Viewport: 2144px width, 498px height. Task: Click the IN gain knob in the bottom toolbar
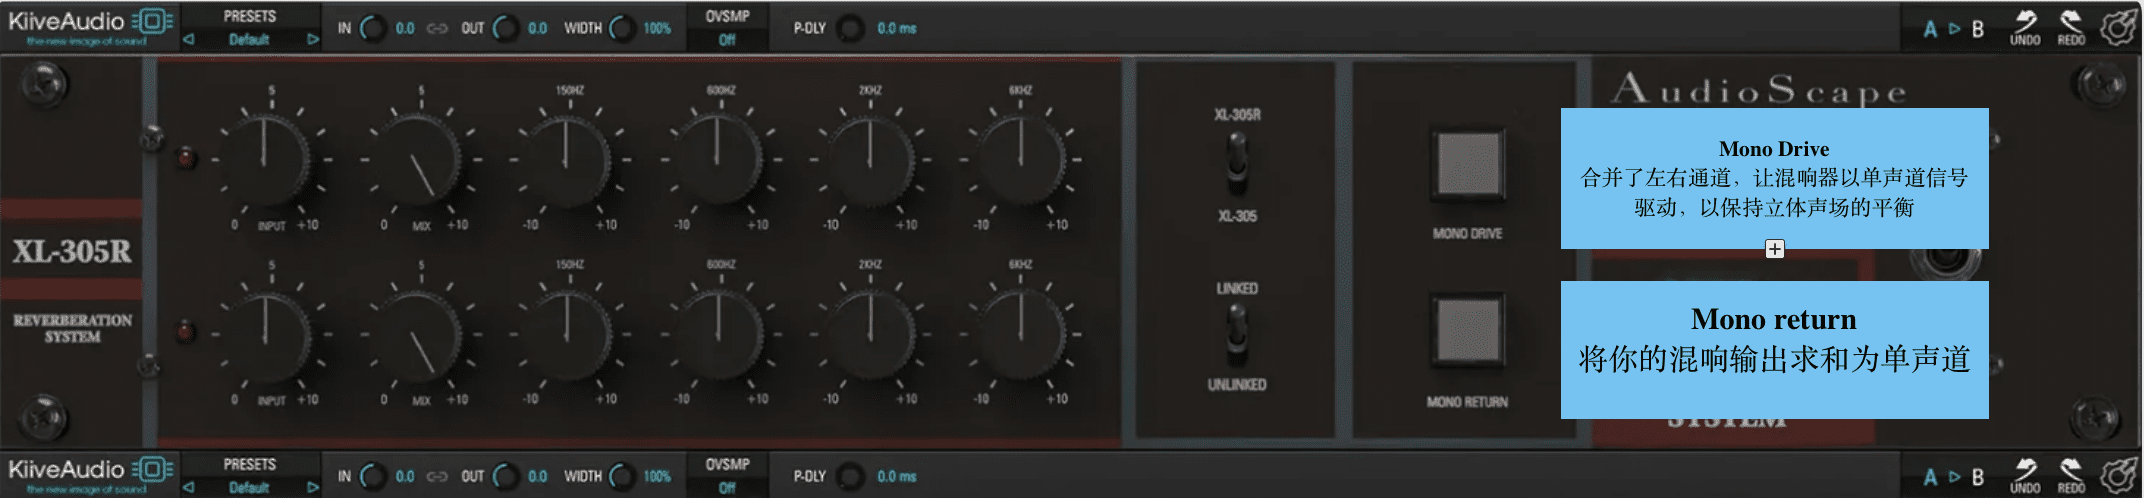coord(373,476)
